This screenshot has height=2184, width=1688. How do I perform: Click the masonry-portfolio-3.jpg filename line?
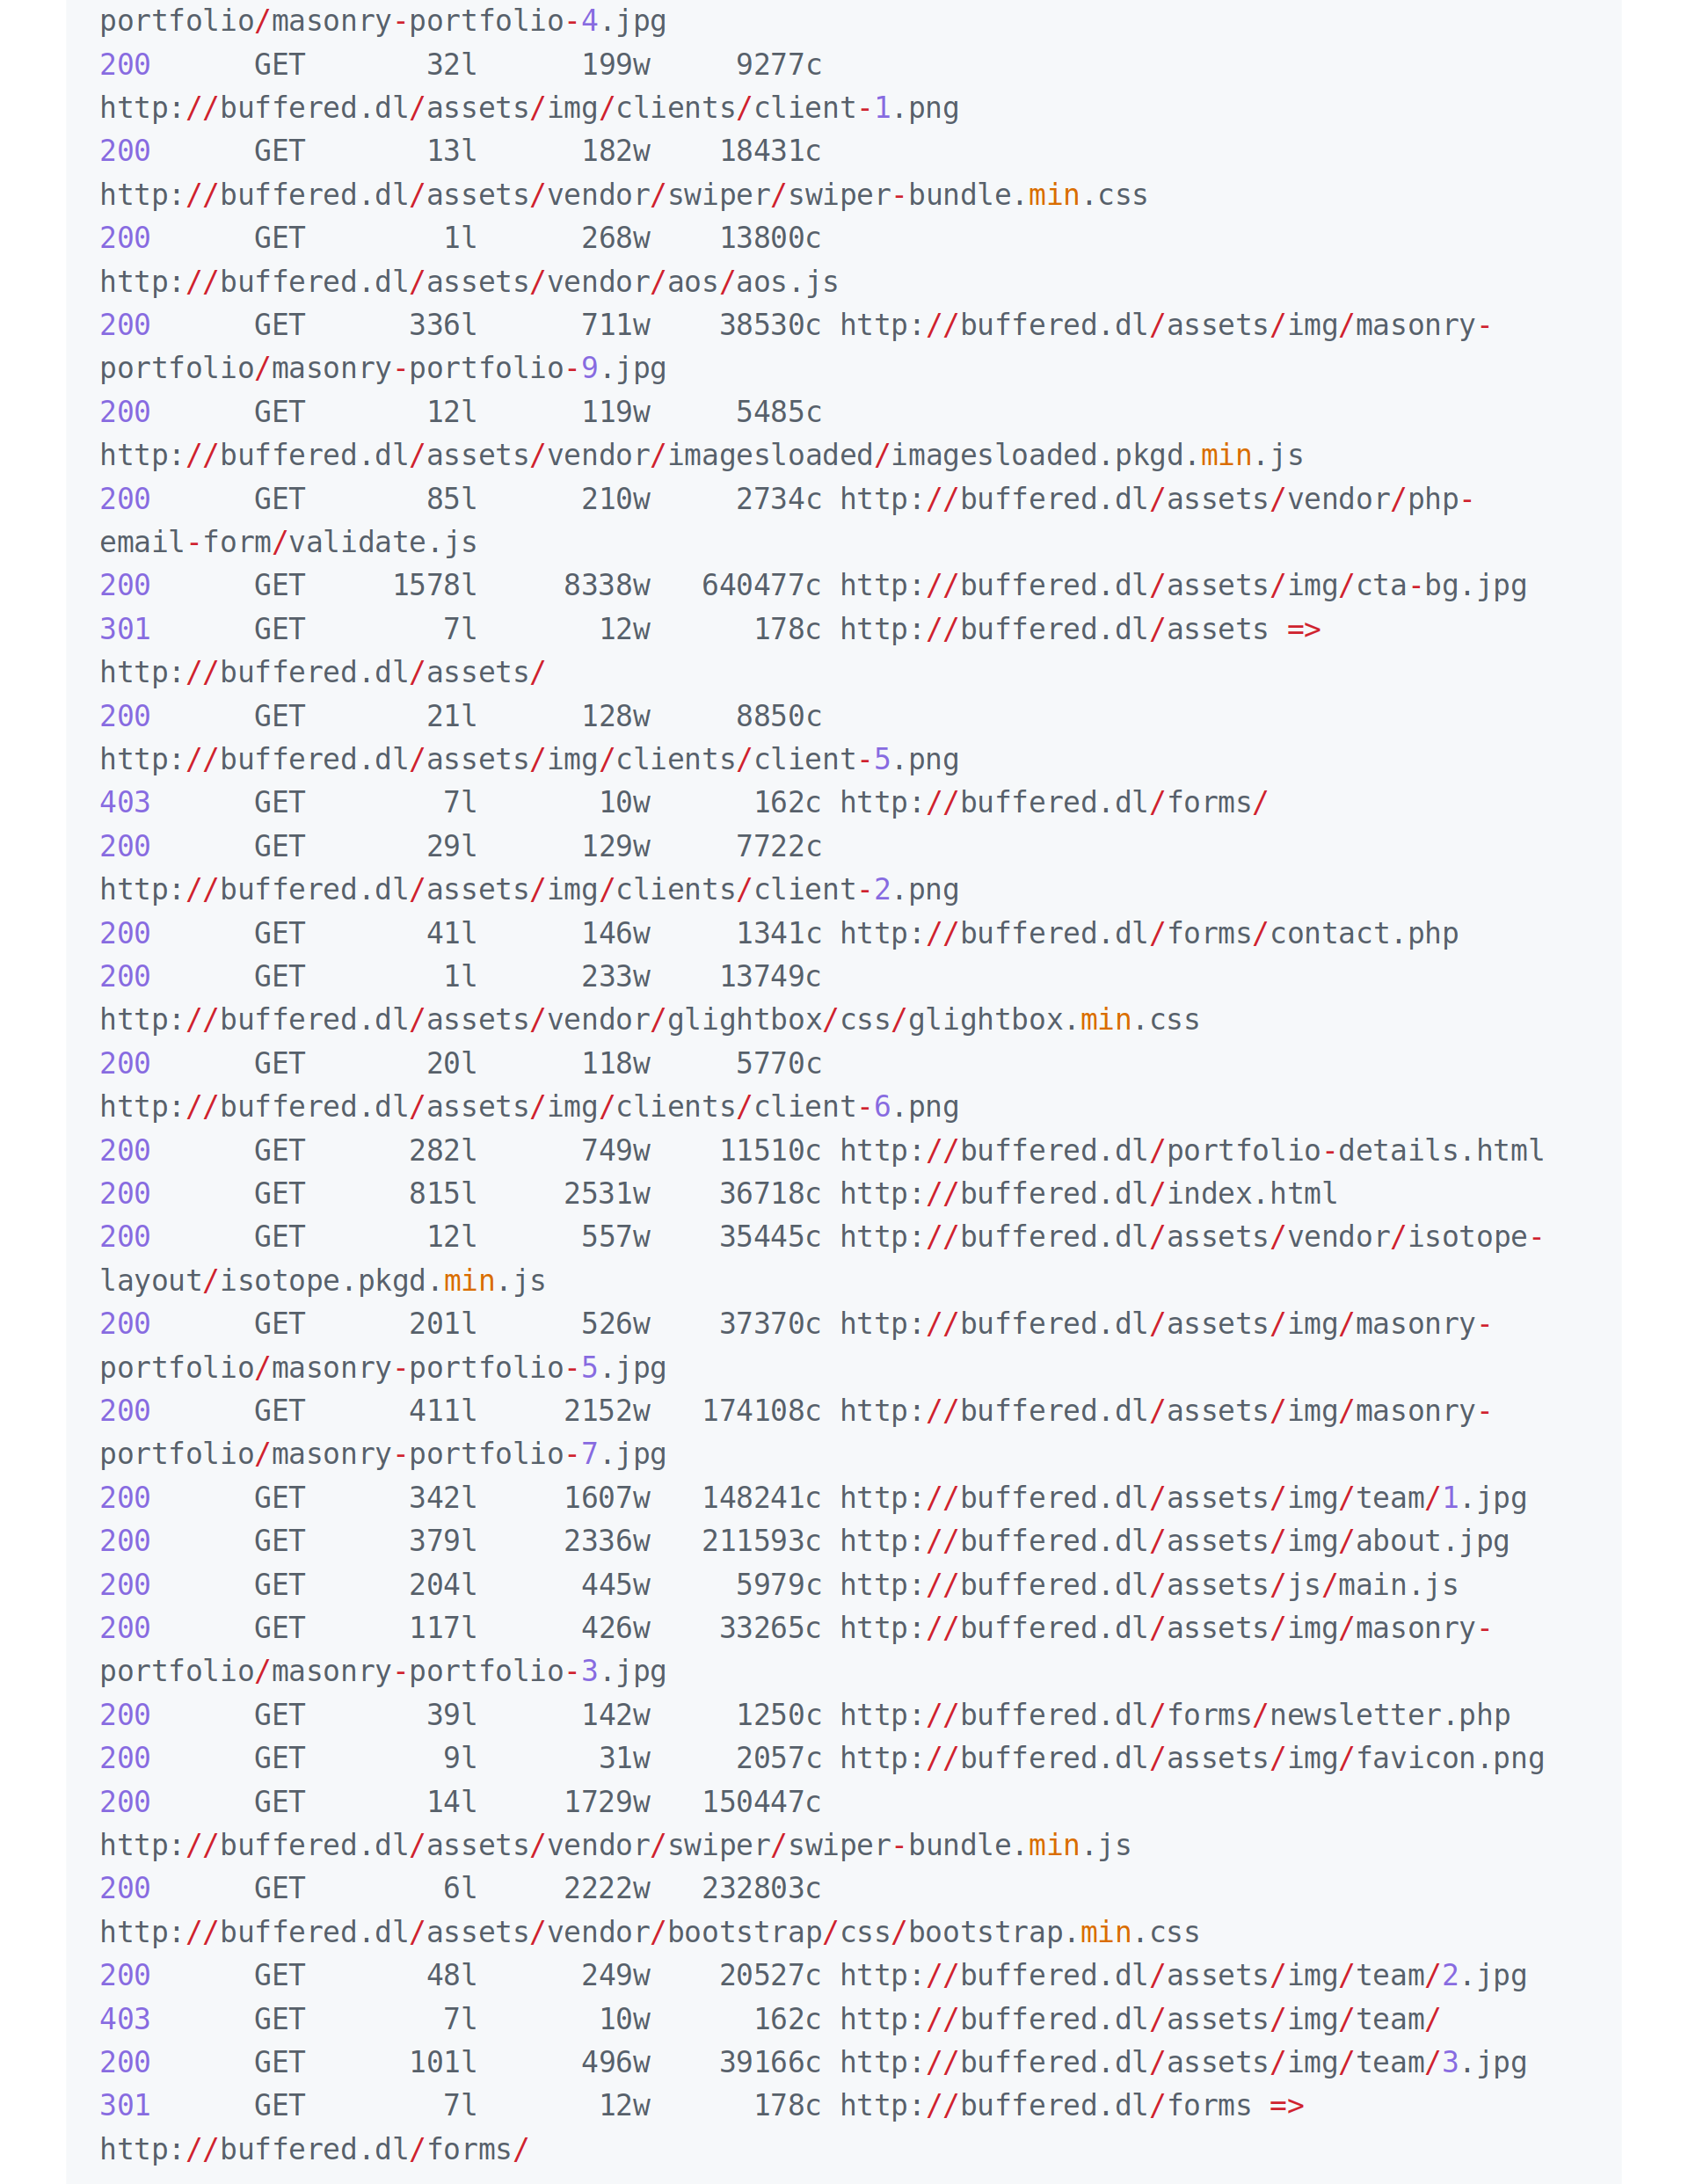point(383,1671)
